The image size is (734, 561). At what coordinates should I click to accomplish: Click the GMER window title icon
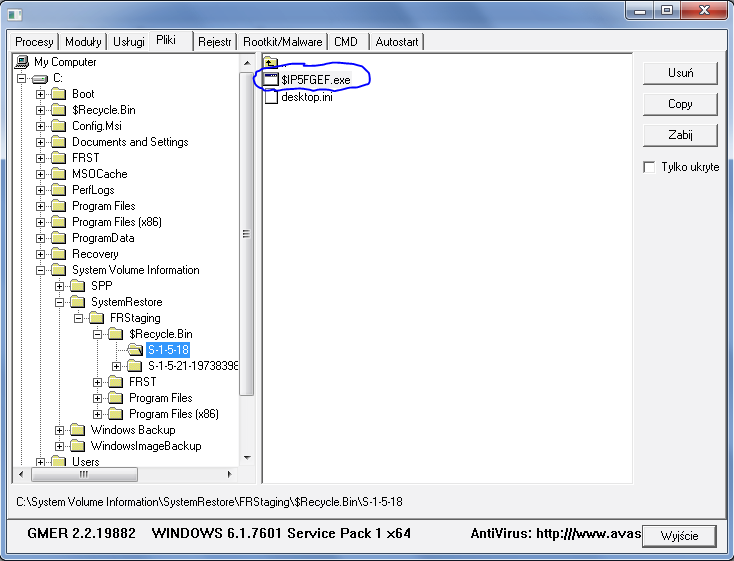15,15
